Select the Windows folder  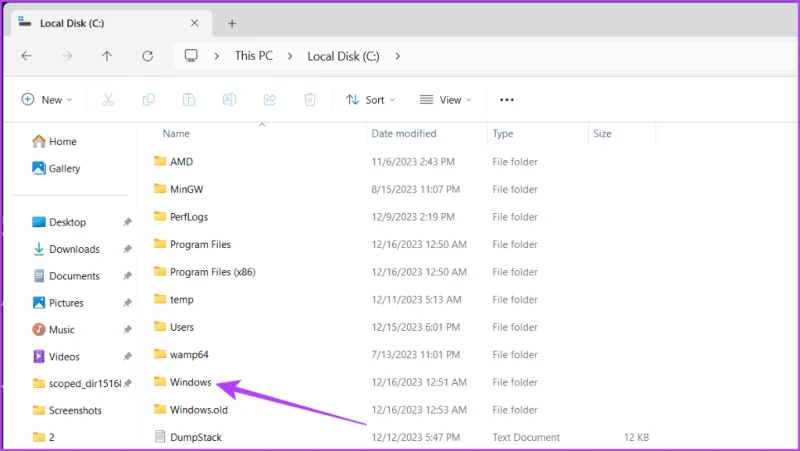click(190, 382)
